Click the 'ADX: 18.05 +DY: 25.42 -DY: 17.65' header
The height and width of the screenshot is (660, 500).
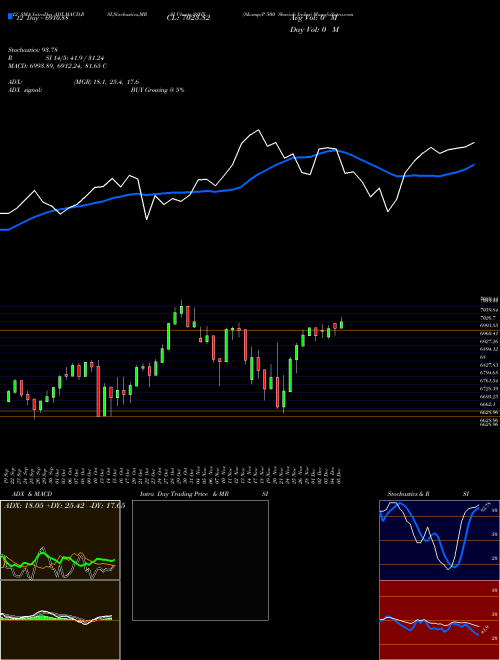point(64,506)
